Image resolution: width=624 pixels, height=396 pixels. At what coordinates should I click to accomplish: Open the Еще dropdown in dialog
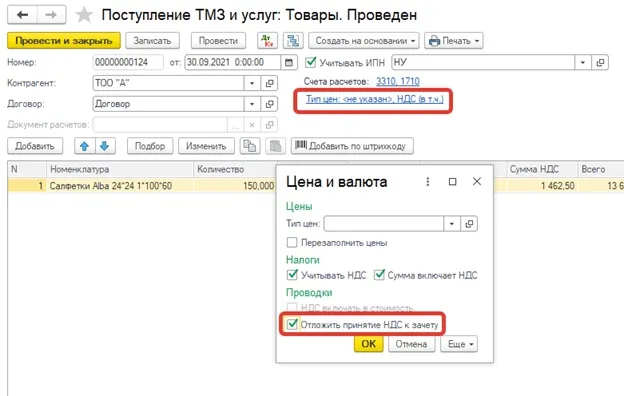[x=459, y=344]
